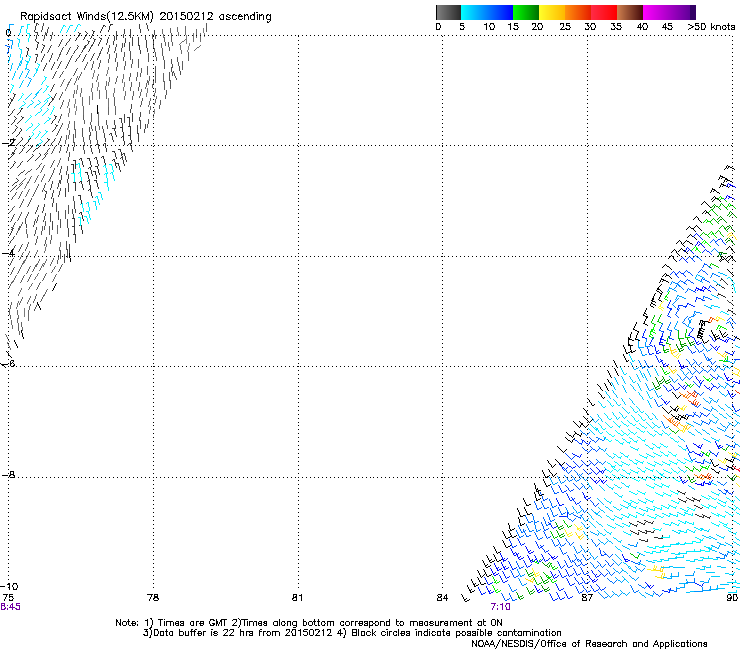Image resolution: width=740 pixels, height=650 pixels.
Task: Click the cyan-blue 5-15 knots color segment
Action: 487,12
